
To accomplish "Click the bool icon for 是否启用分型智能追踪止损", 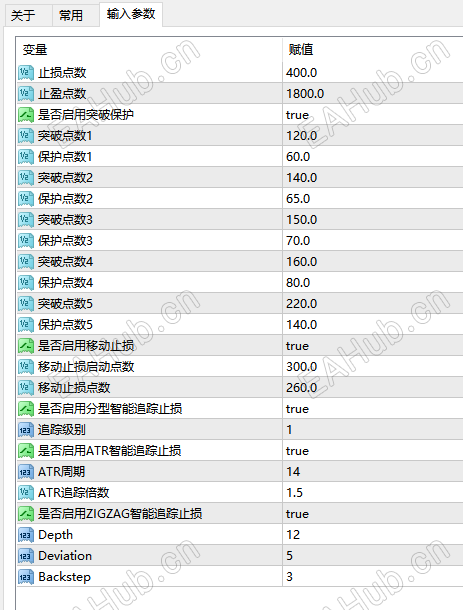I will click(26, 409).
